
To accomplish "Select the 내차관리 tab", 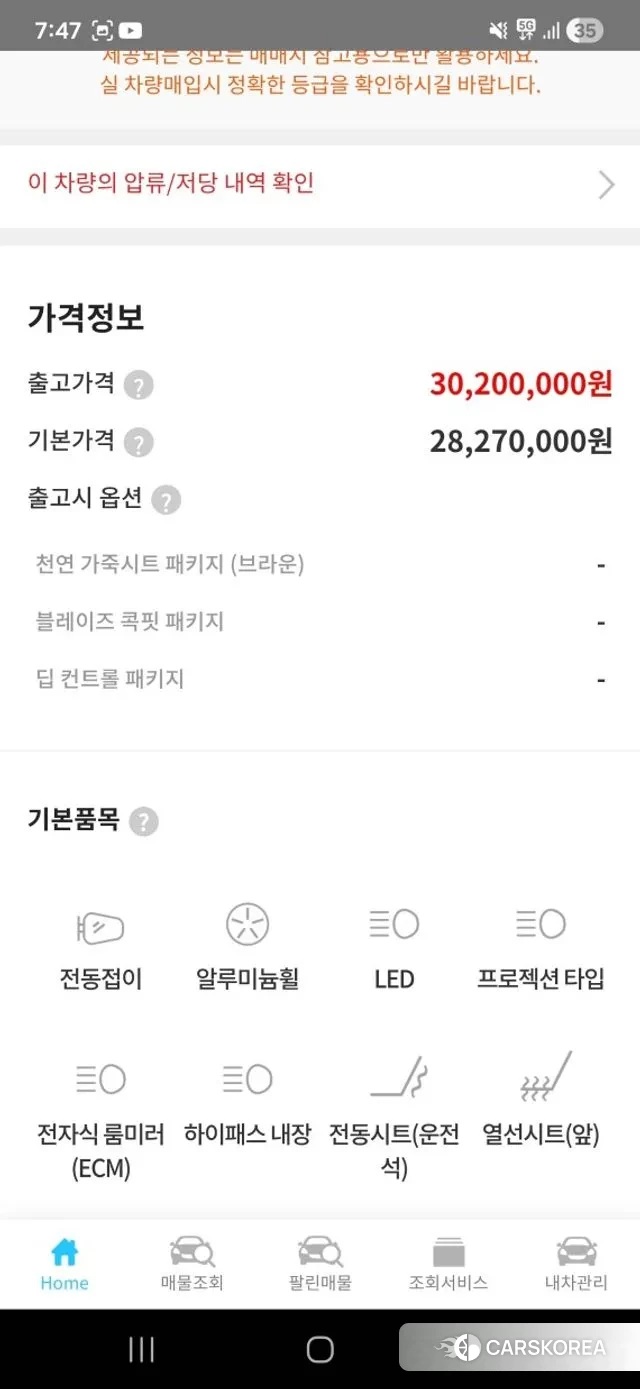I will click(x=576, y=1263).
